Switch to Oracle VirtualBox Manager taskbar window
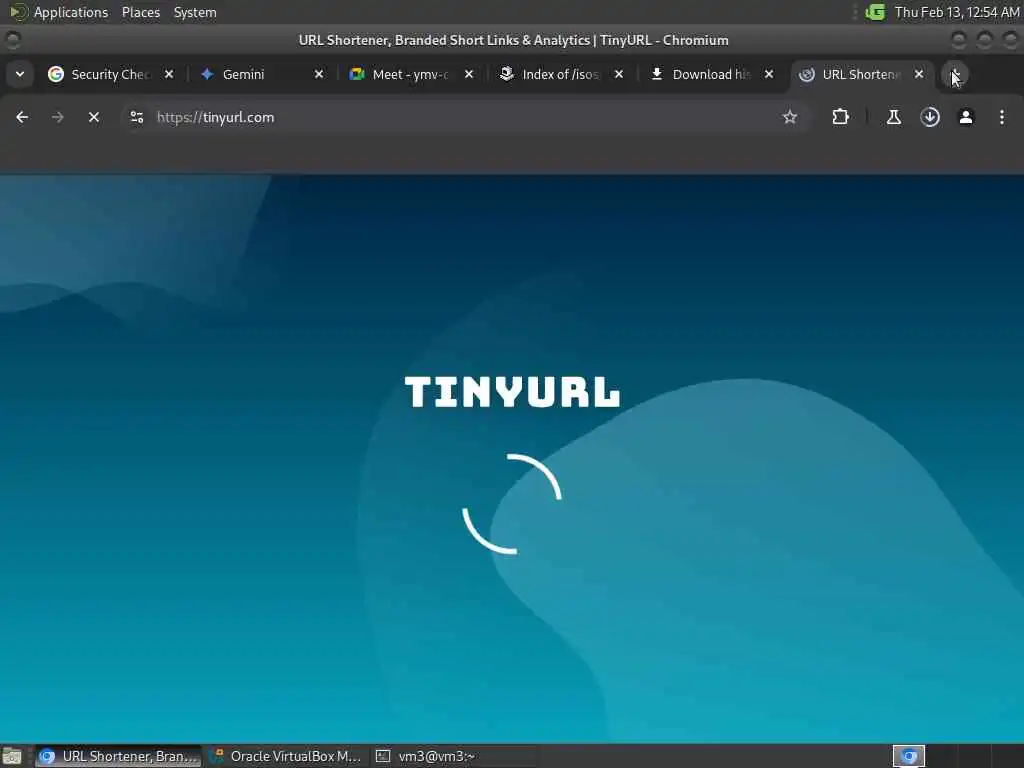 coord(286,756)
